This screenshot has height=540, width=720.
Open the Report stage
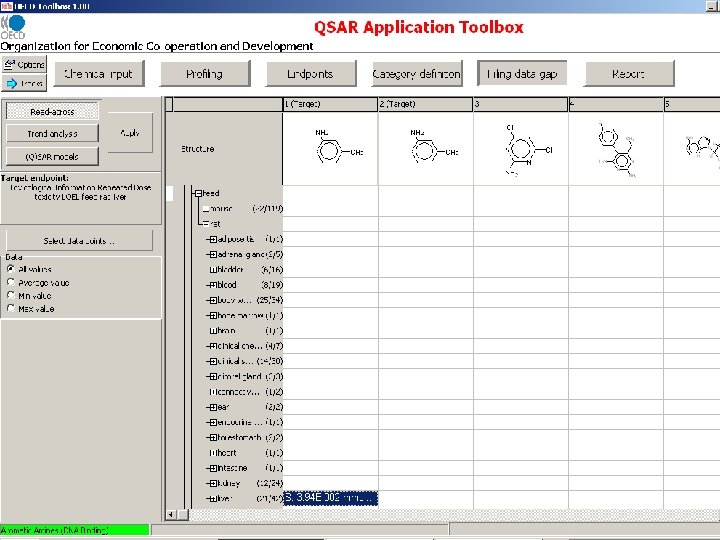pos(629,73)
